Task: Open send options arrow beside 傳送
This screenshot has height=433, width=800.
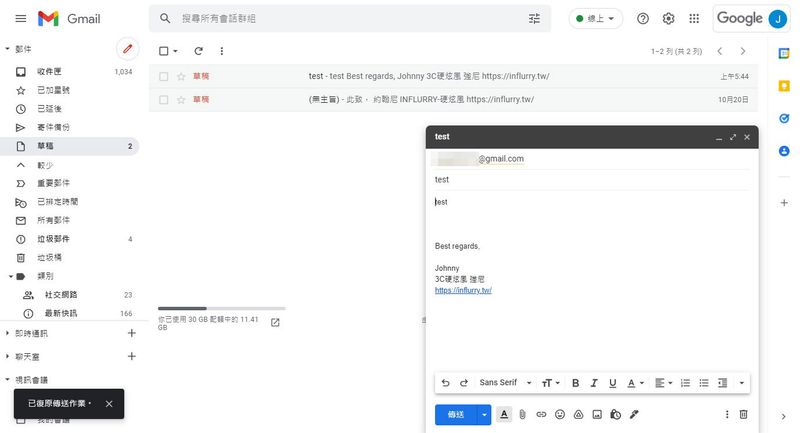Action: pos(484,415)
